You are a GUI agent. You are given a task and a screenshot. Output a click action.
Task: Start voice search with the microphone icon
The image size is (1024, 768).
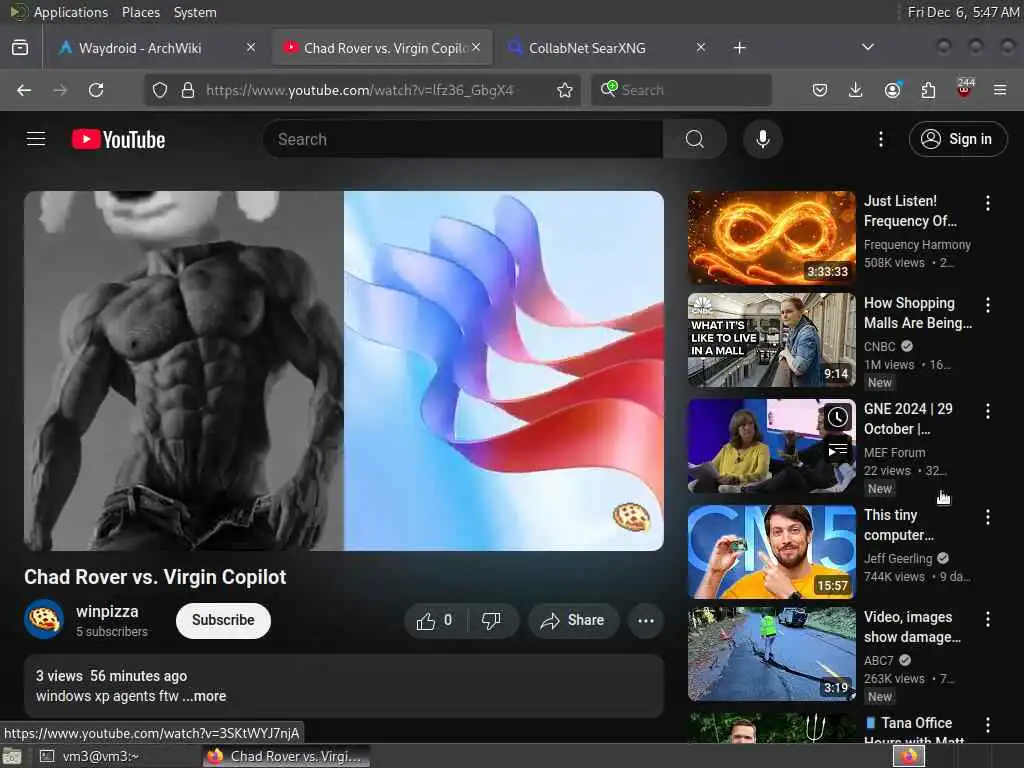pyautogui.click(x=763, y=139)
